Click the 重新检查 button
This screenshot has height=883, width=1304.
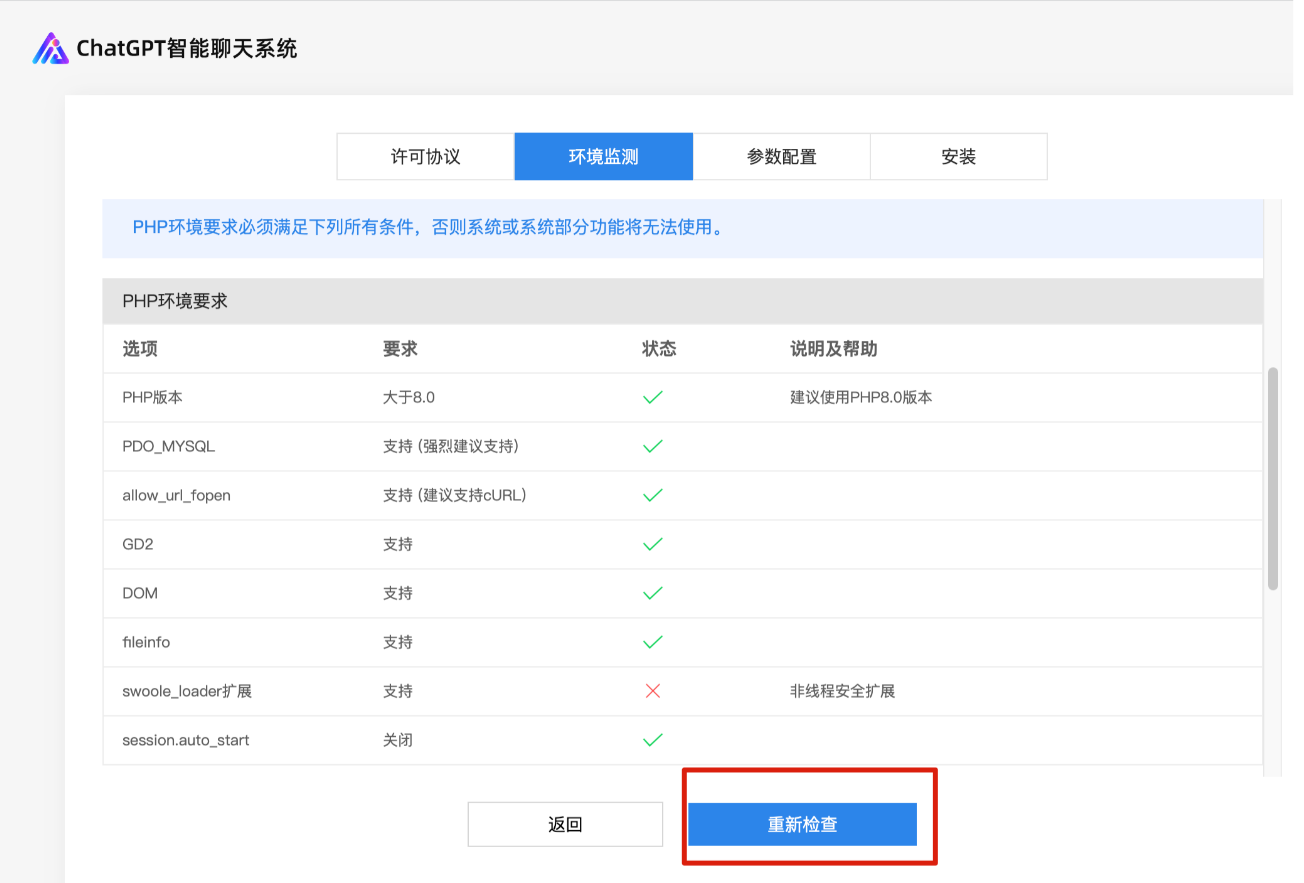(x=802, y=825)
